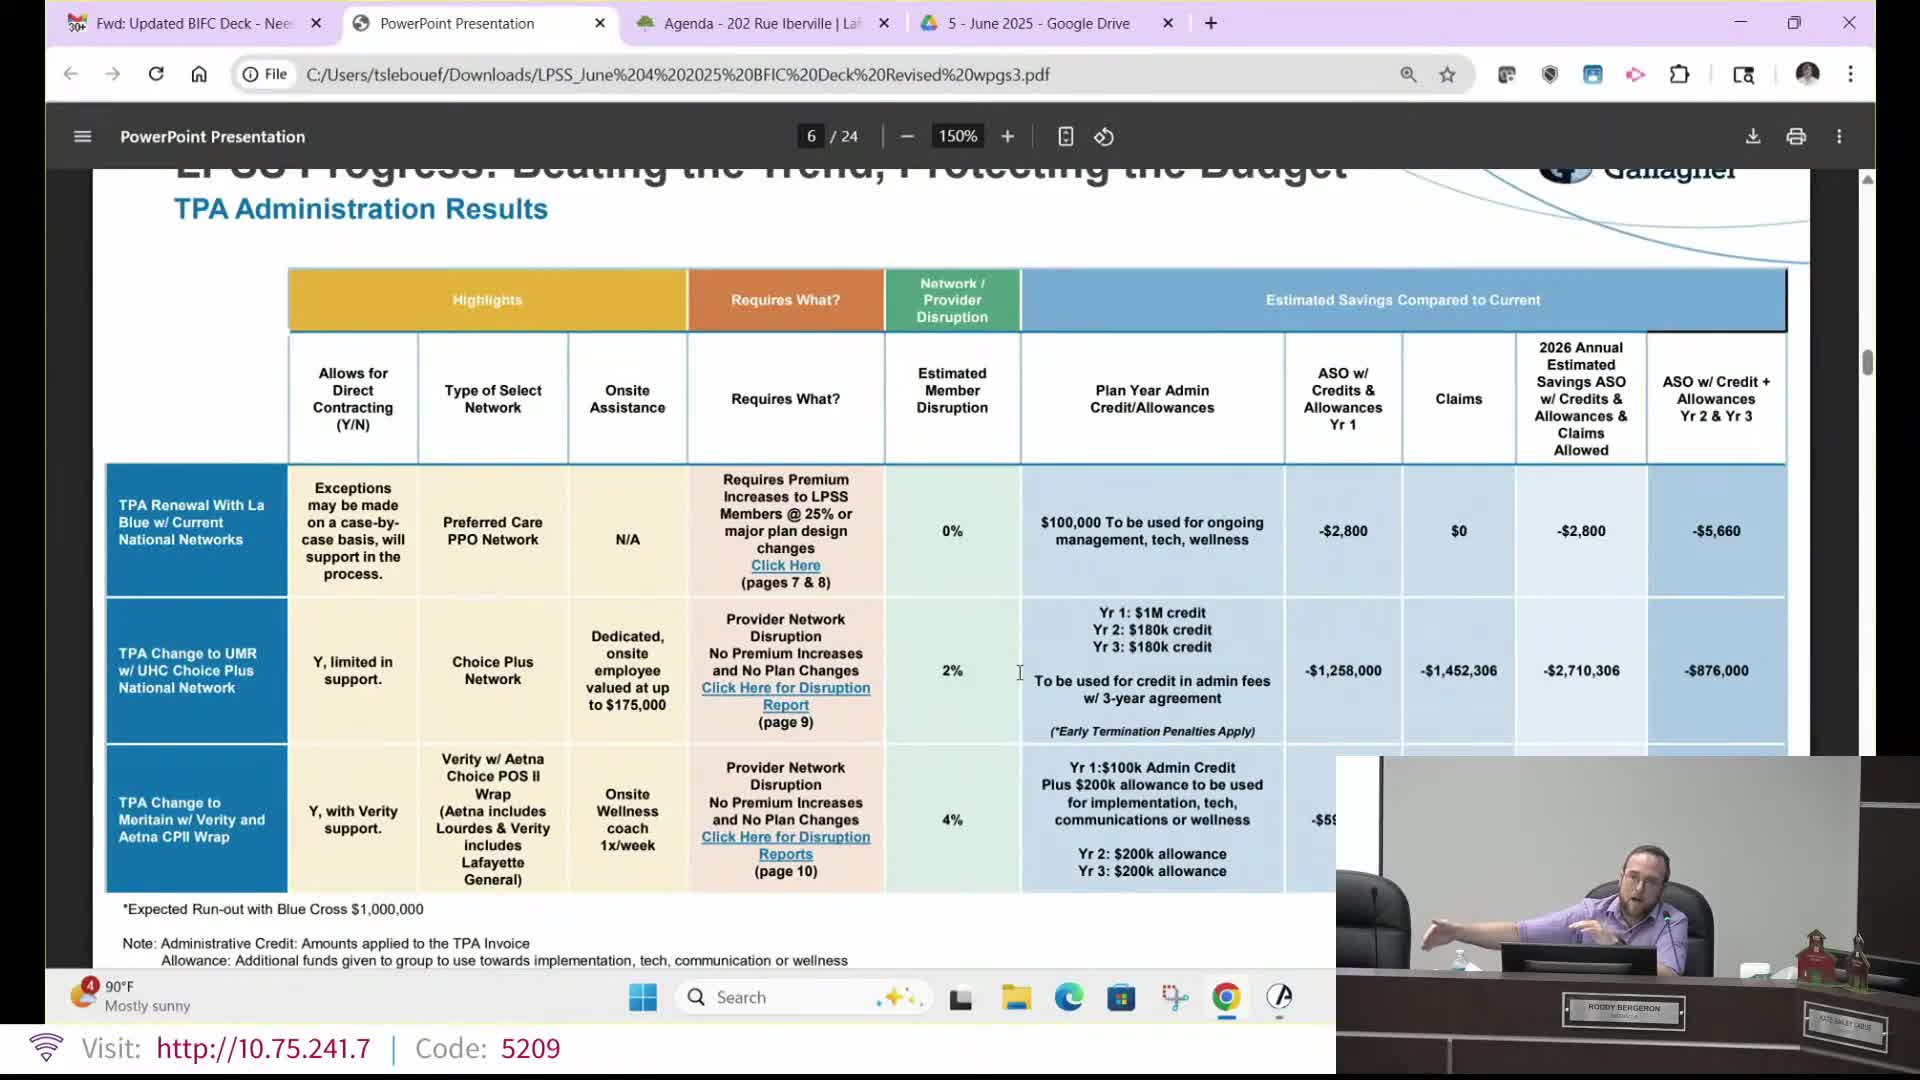Print the PDF document
1920x1080 pixels.
[x=1796, y=137]
